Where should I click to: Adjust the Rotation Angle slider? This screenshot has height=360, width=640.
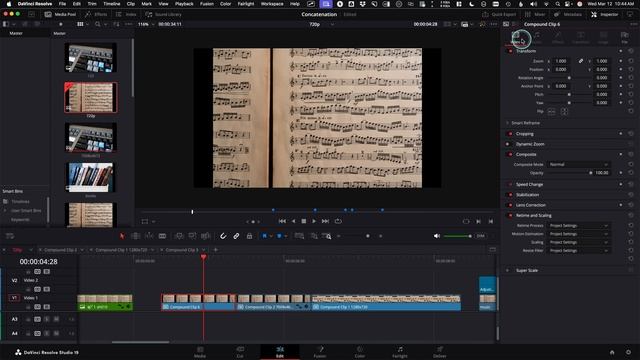click(x=569, y=78)
